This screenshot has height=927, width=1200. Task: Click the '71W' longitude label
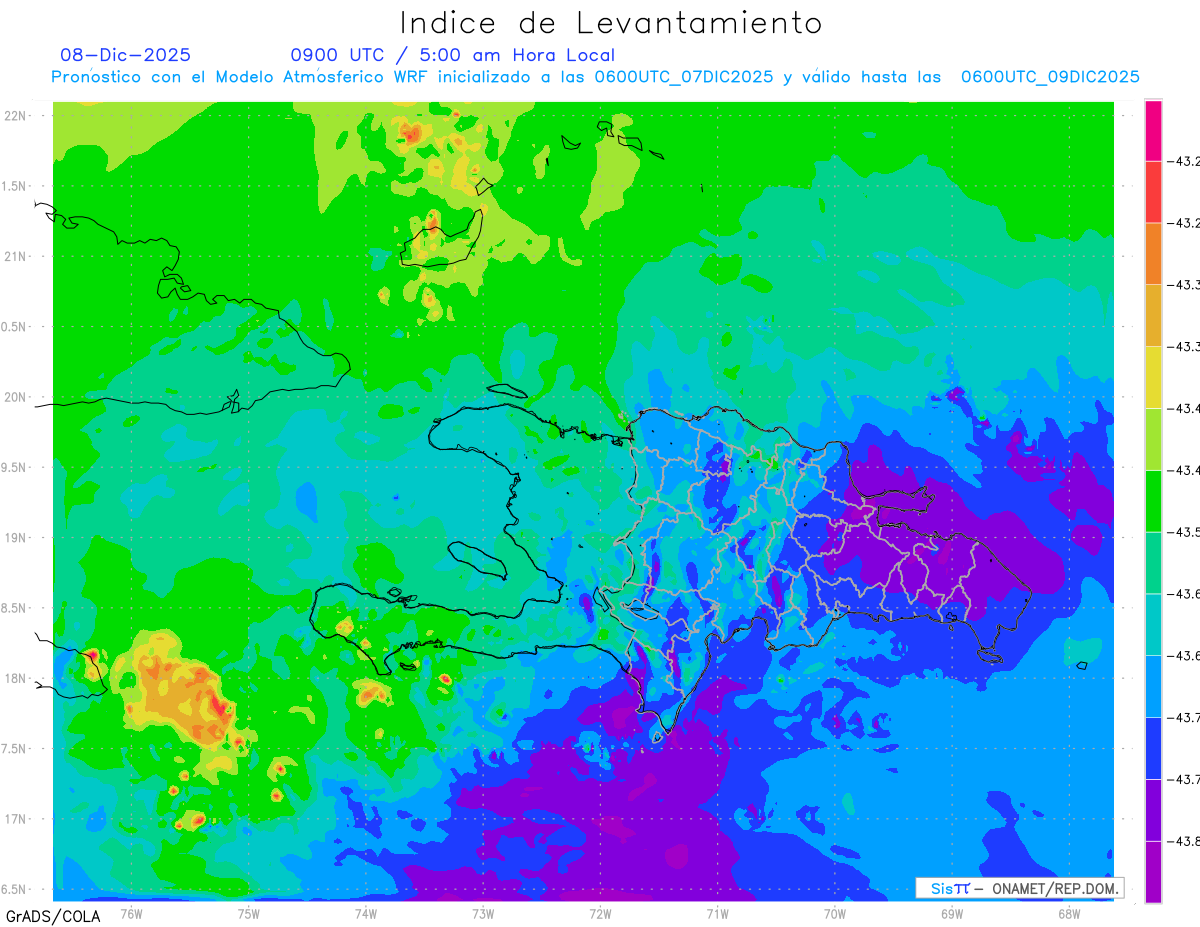click(717, 913)
